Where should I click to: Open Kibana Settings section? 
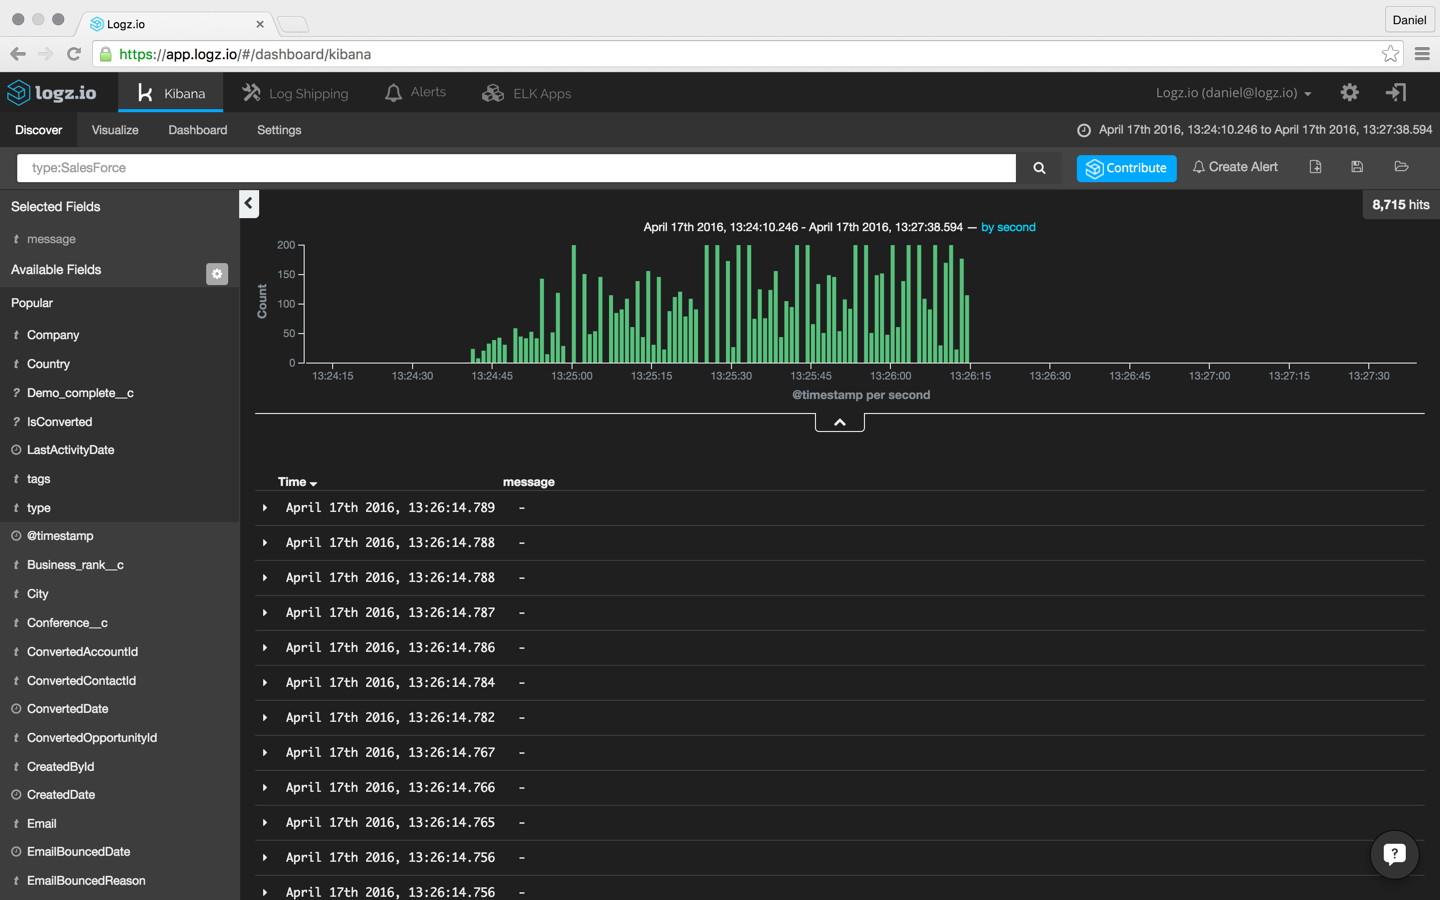pyautogui.click(x=279, y=130)
